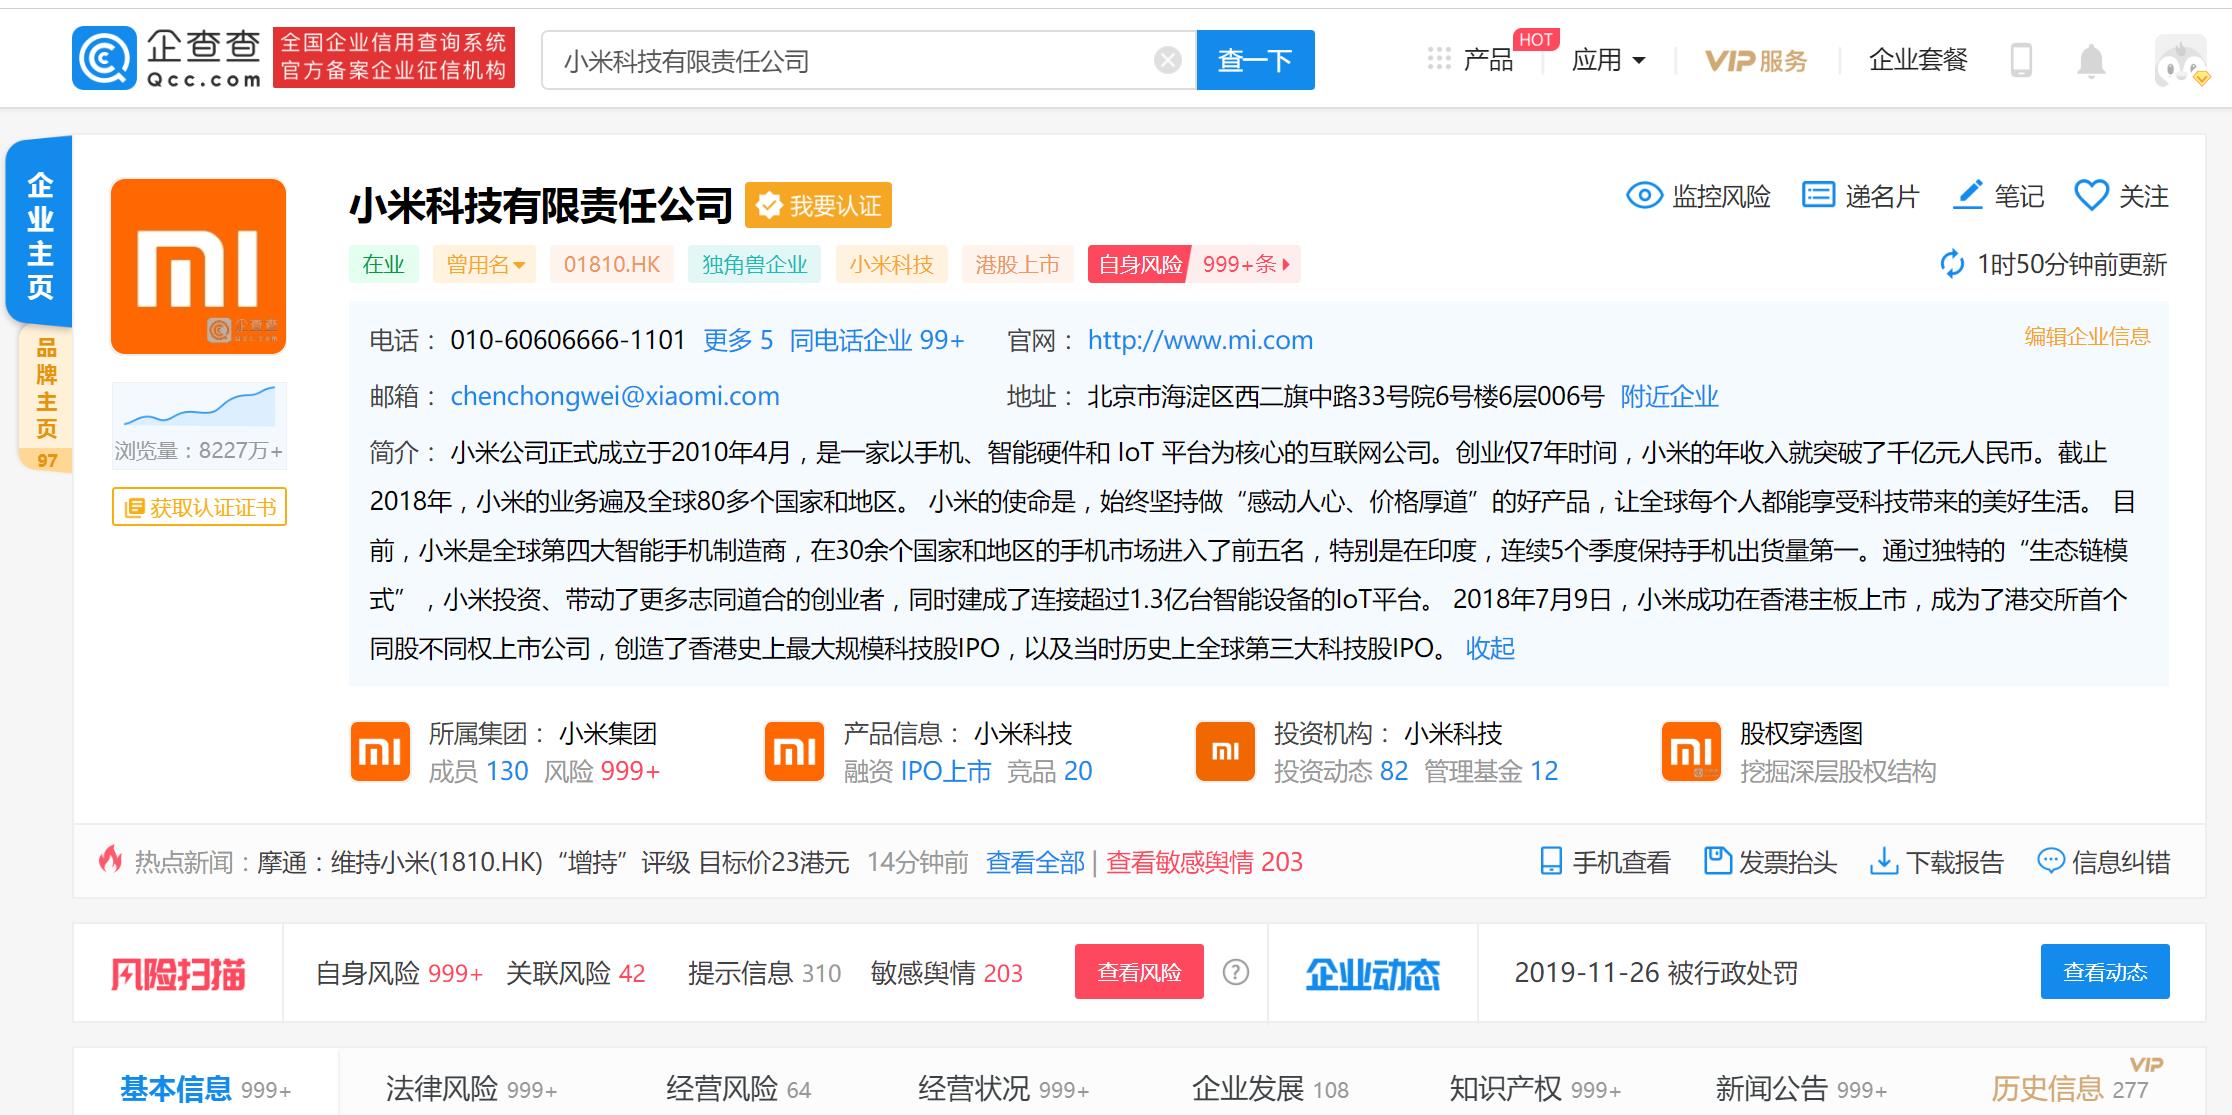
Task: Open 笔记 pencil note icon
Action: [1968, 195]
